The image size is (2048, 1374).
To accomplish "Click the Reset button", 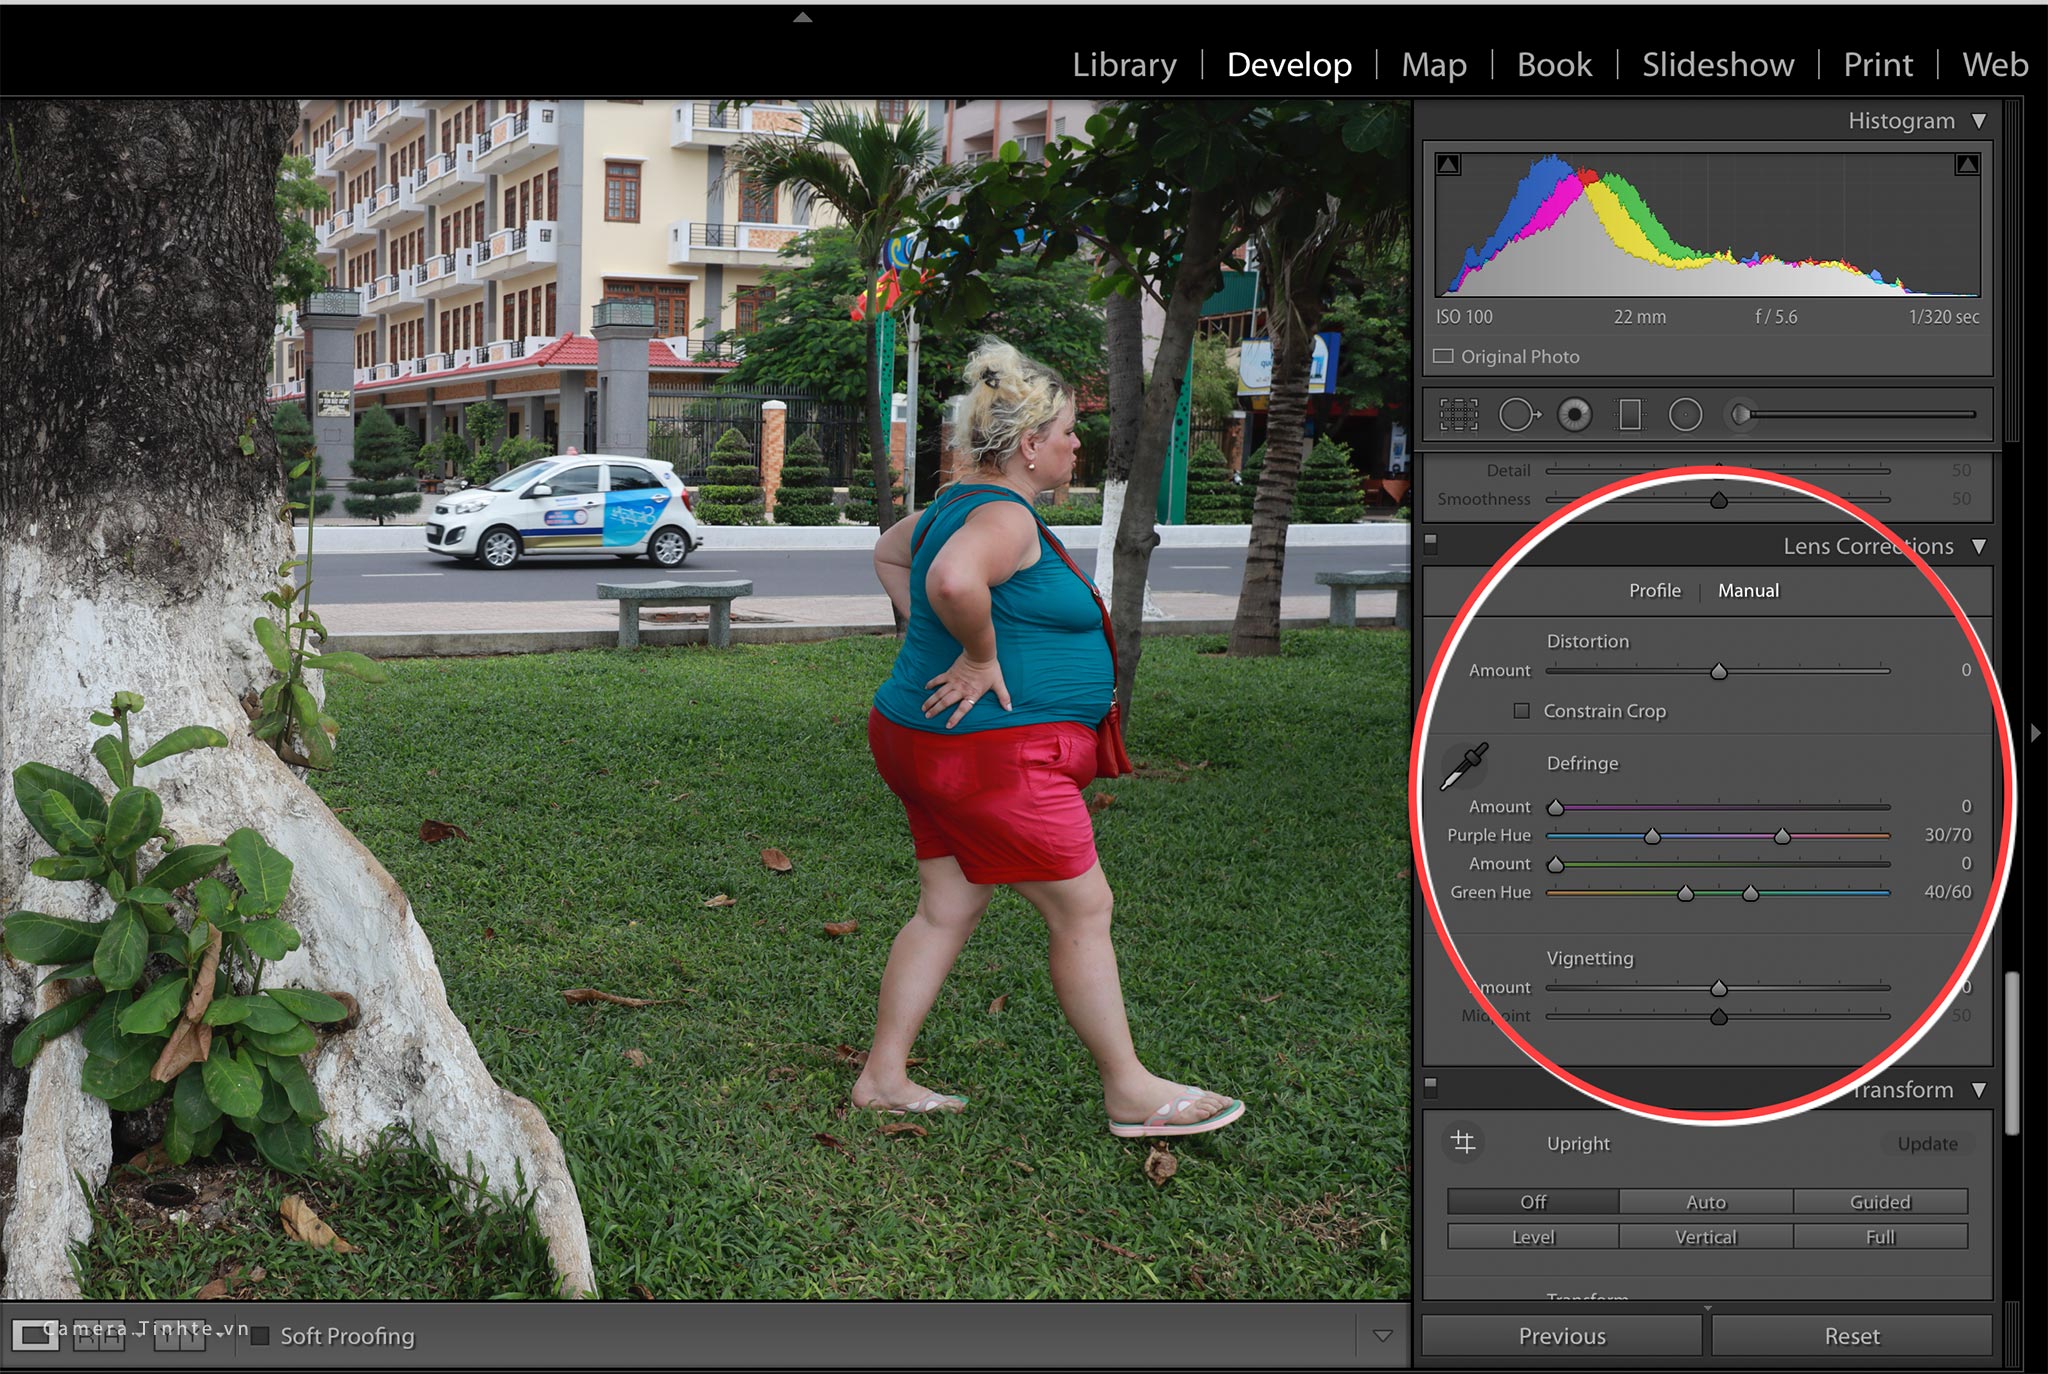I will point(1852,1336).
